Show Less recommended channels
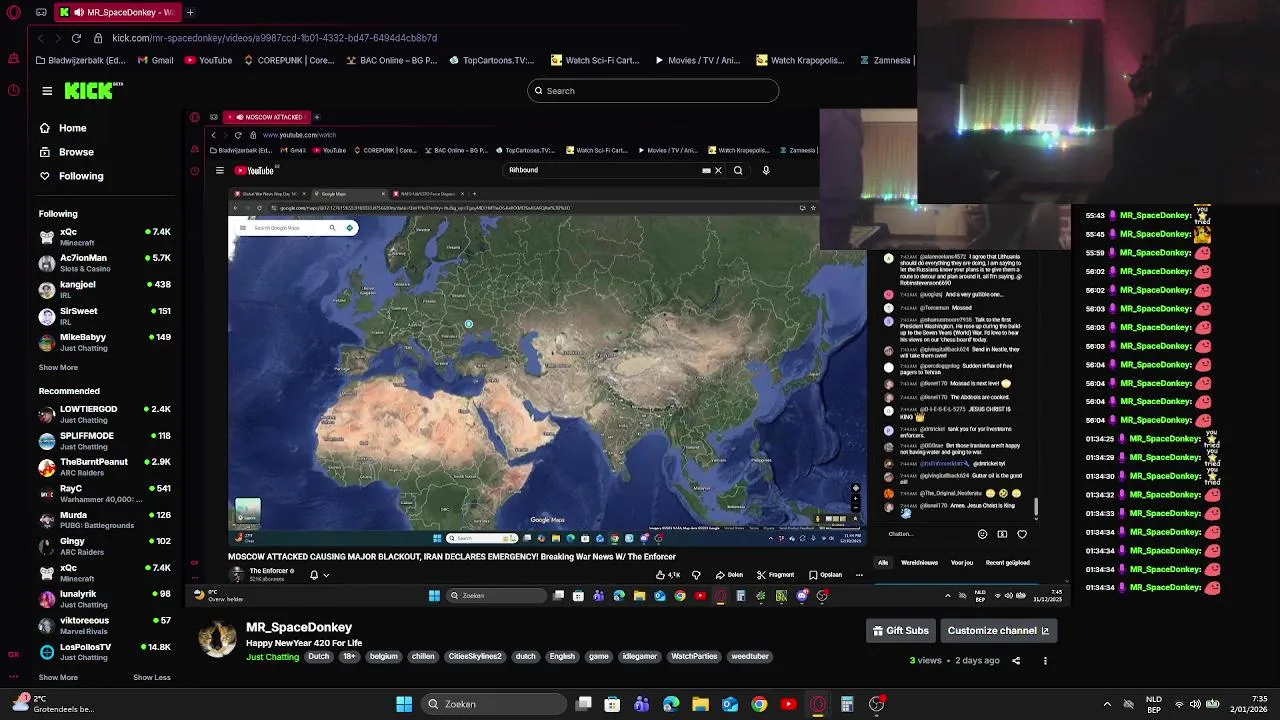Viewport: 1280px width, 720px height. point(152,677)
